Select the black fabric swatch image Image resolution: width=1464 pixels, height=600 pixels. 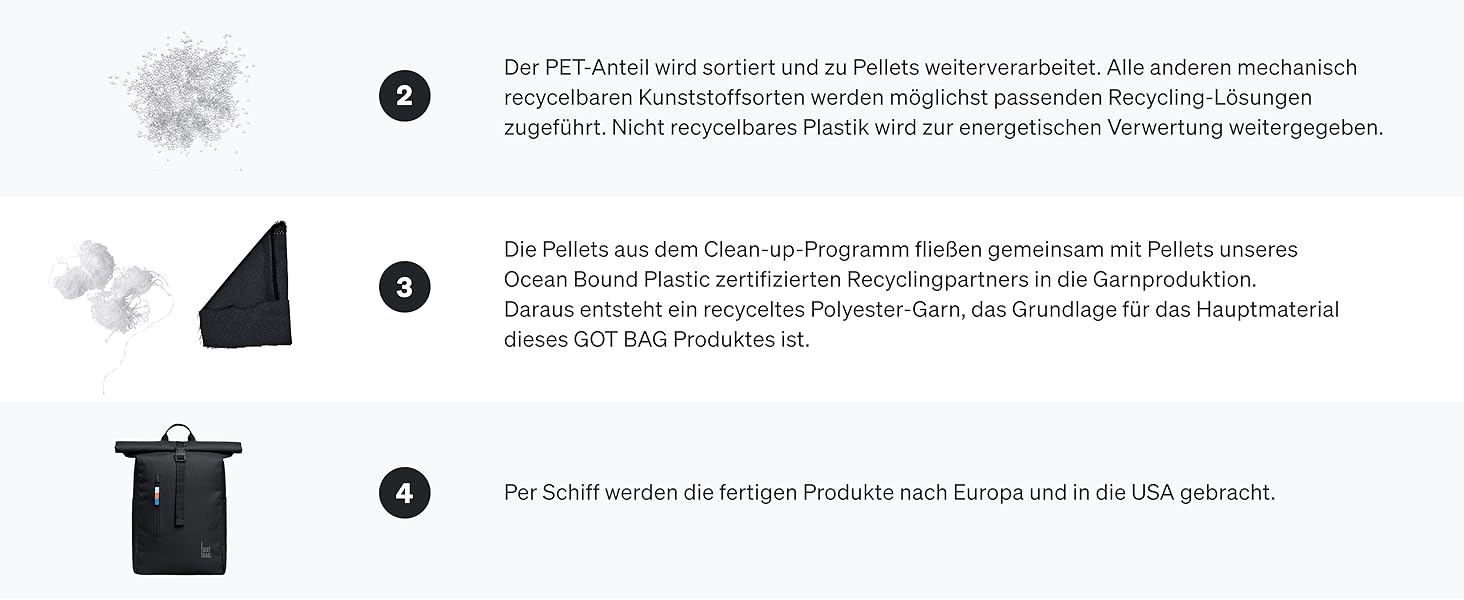coord(246,286)
